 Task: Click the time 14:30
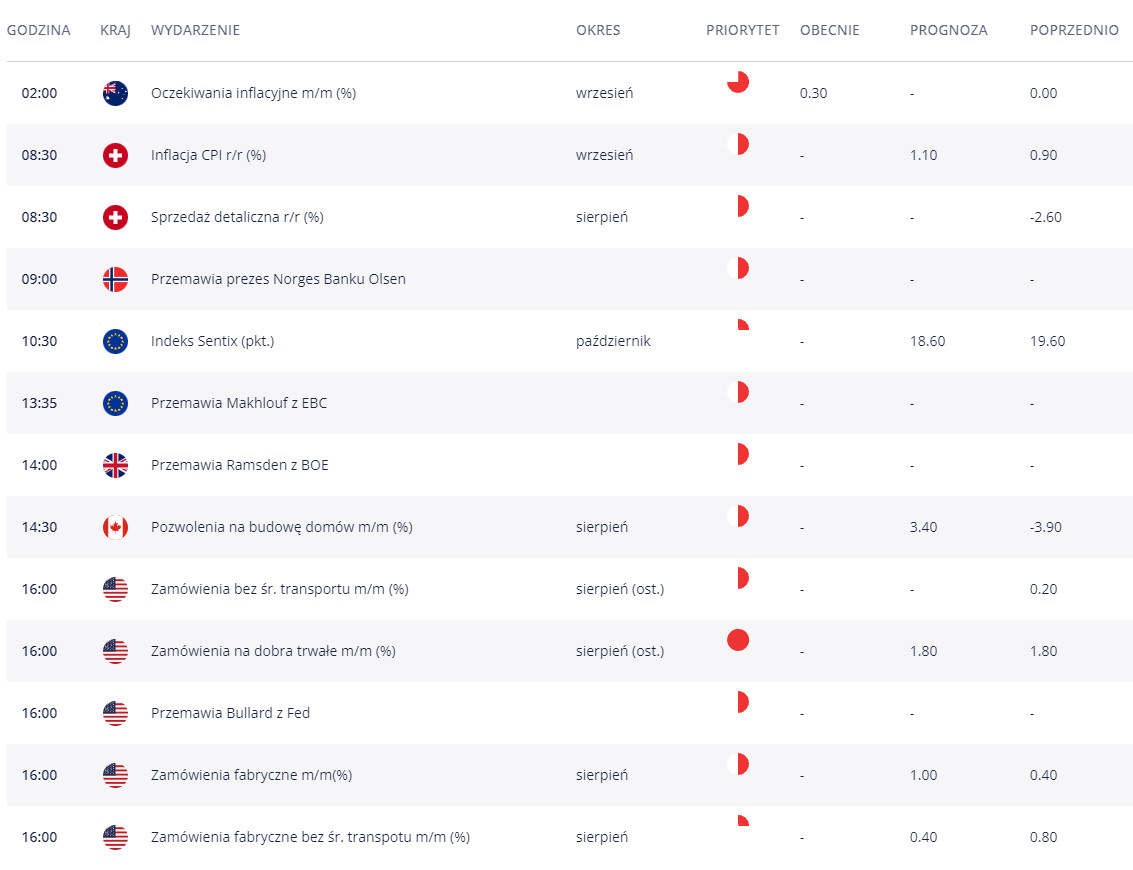(39, 527)
